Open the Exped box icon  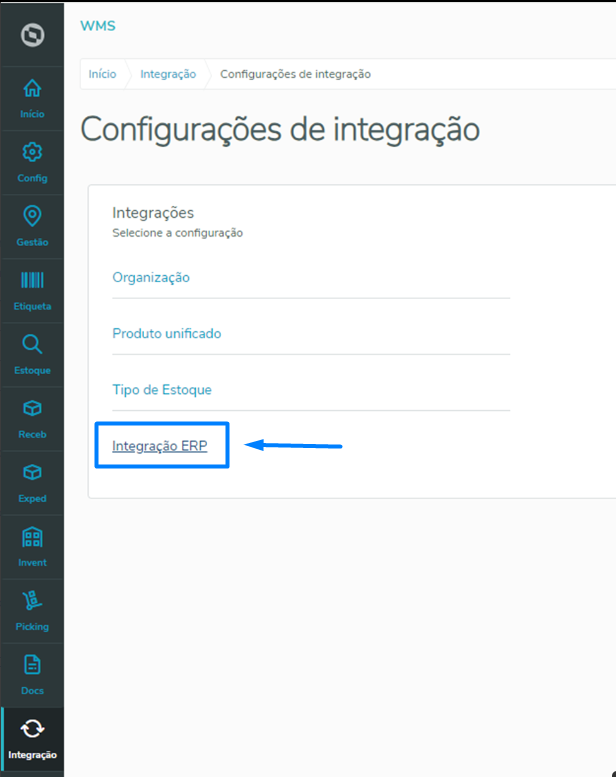tap(32, 472)
